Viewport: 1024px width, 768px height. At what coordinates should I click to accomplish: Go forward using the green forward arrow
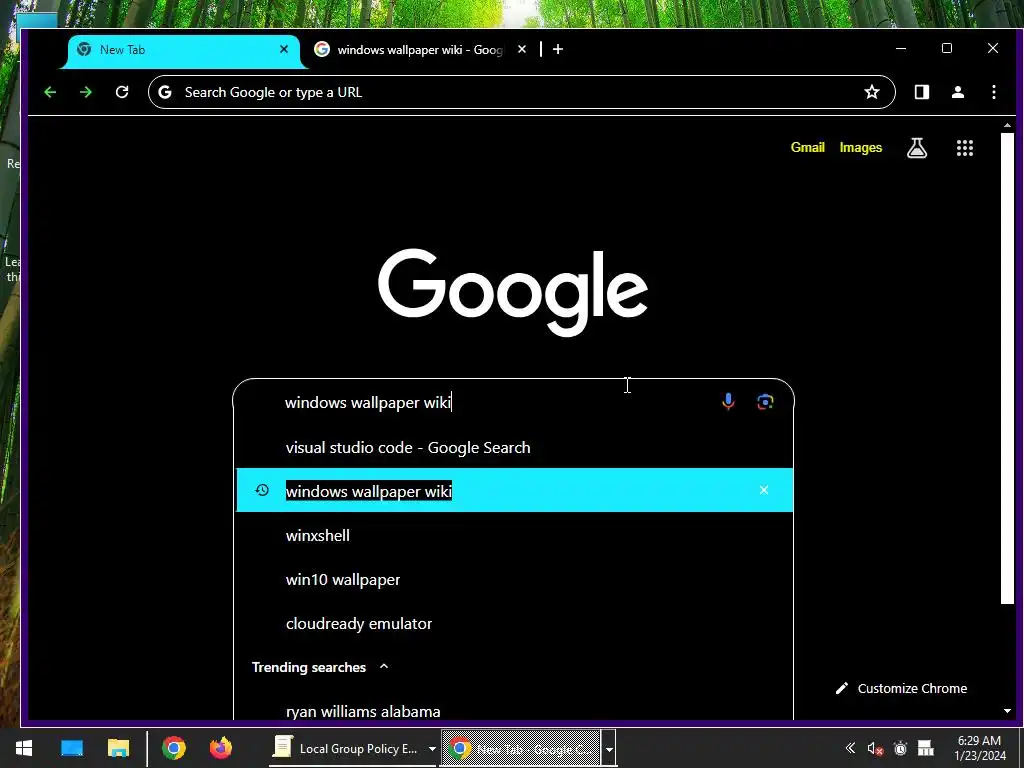86,92
